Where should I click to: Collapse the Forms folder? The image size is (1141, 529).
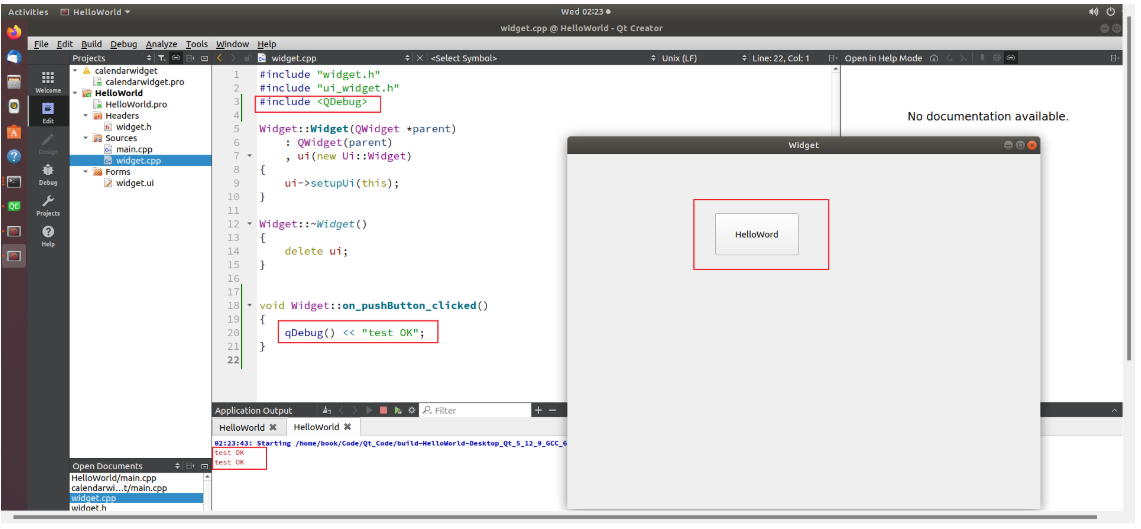point(86,172)
